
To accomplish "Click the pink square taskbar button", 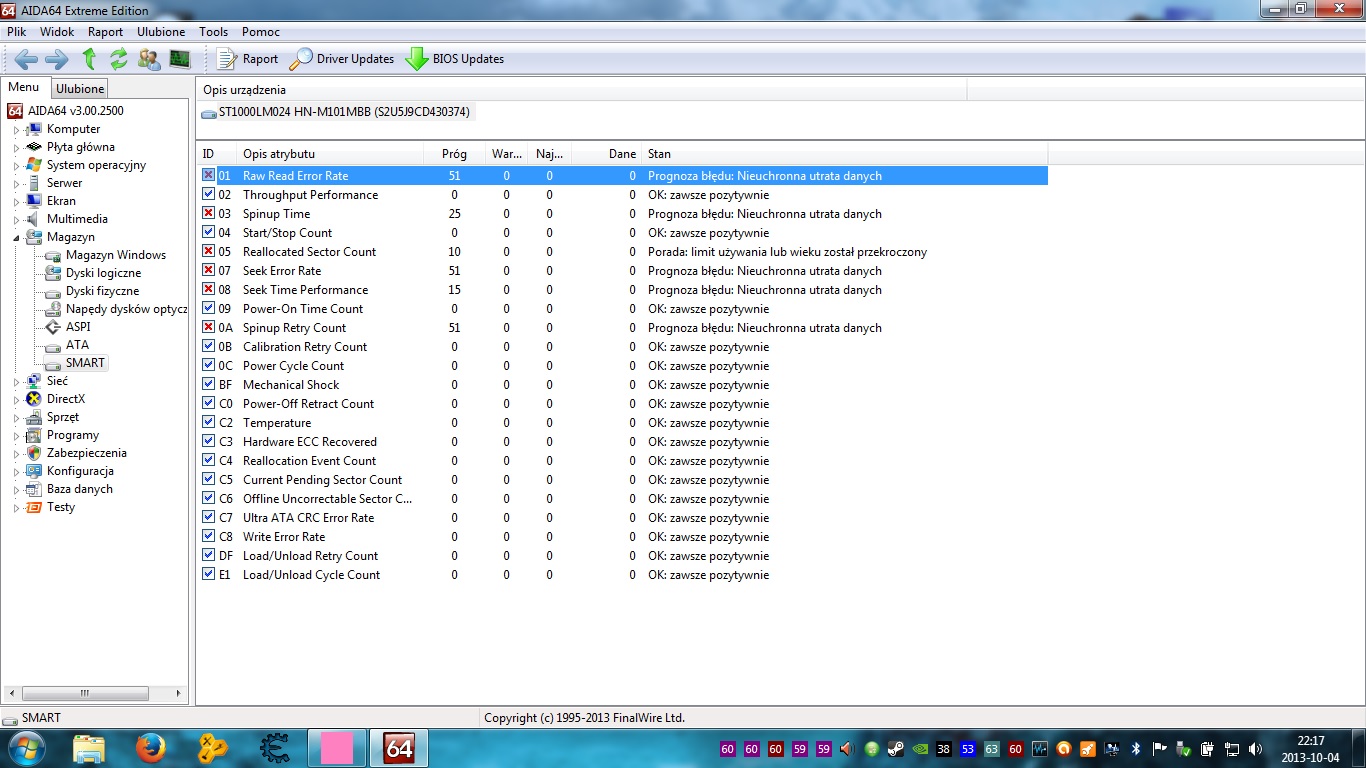I will point(337,748).
